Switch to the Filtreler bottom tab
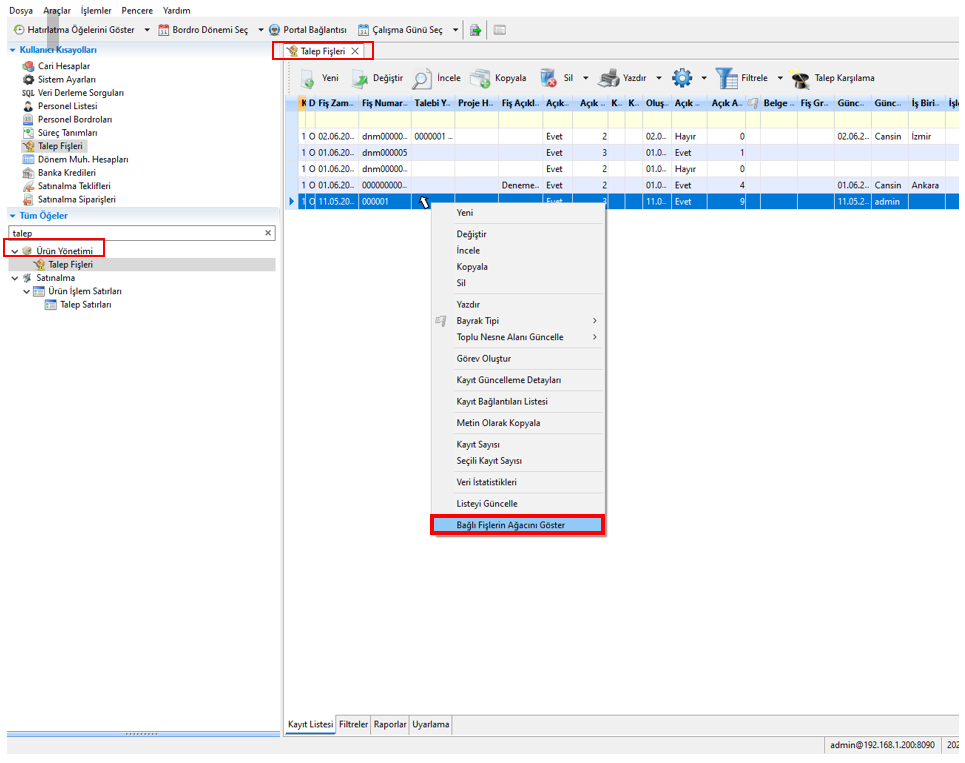The image size is (965, 763). click(x=353, y=724)
